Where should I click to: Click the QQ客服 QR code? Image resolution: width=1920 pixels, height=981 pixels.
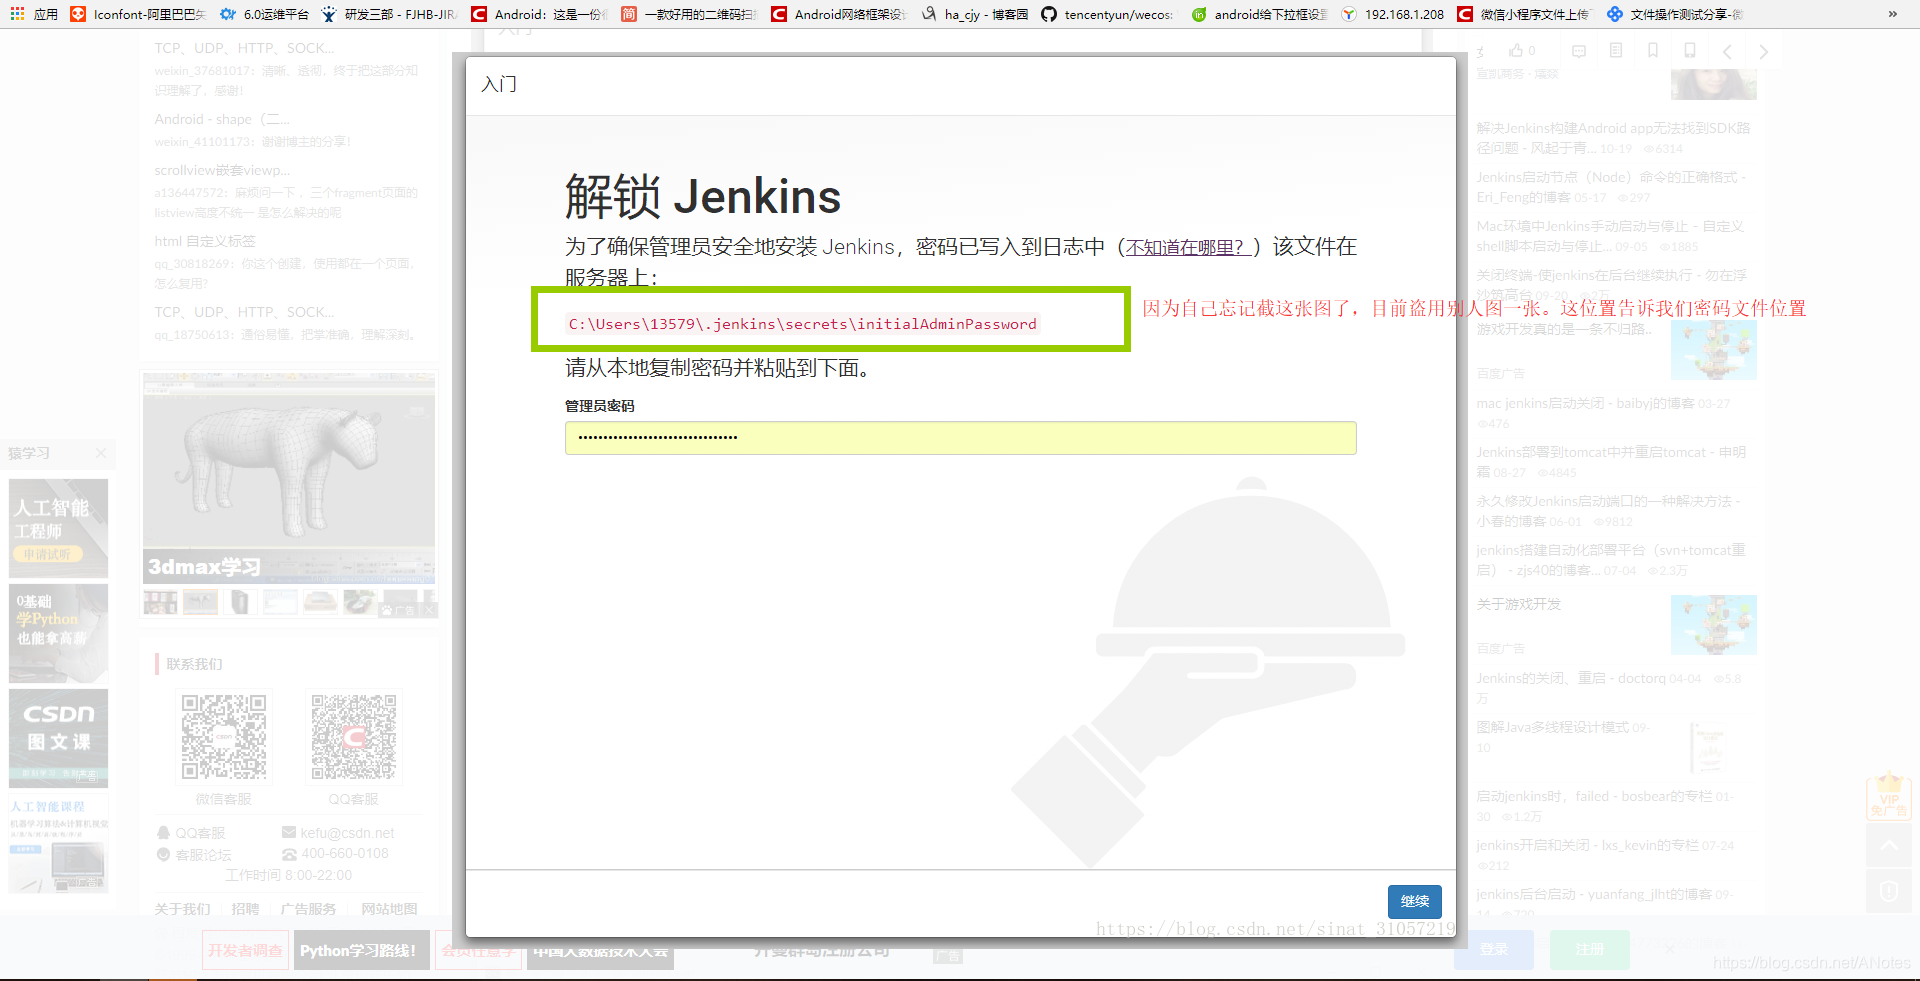coord(354,737)
